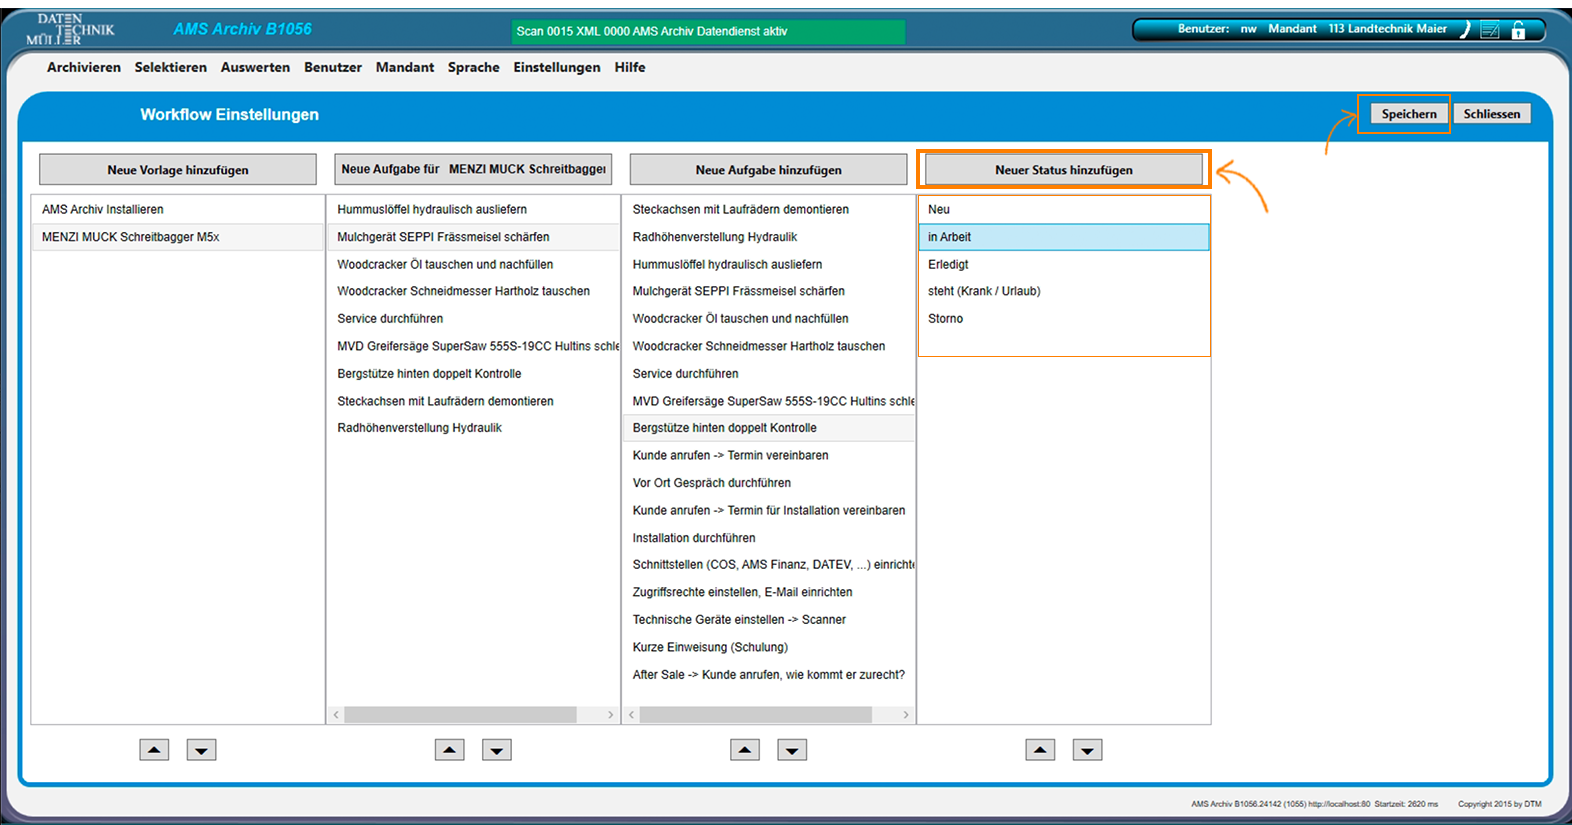Open the Einstellungen menu
The image size is (1572, 825).
[557, 67]
